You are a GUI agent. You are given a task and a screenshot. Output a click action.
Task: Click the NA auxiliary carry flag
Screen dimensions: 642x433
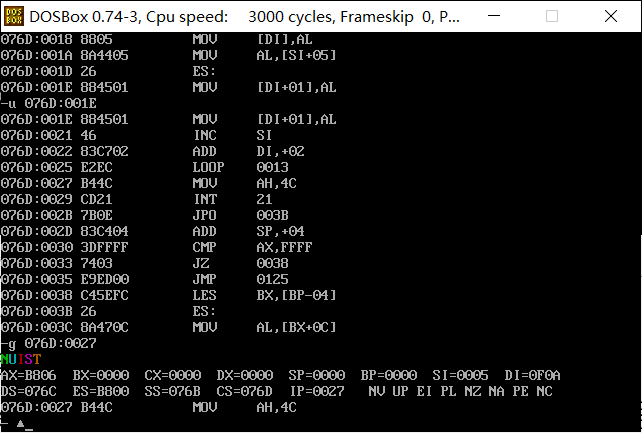(x=496, y=391)
